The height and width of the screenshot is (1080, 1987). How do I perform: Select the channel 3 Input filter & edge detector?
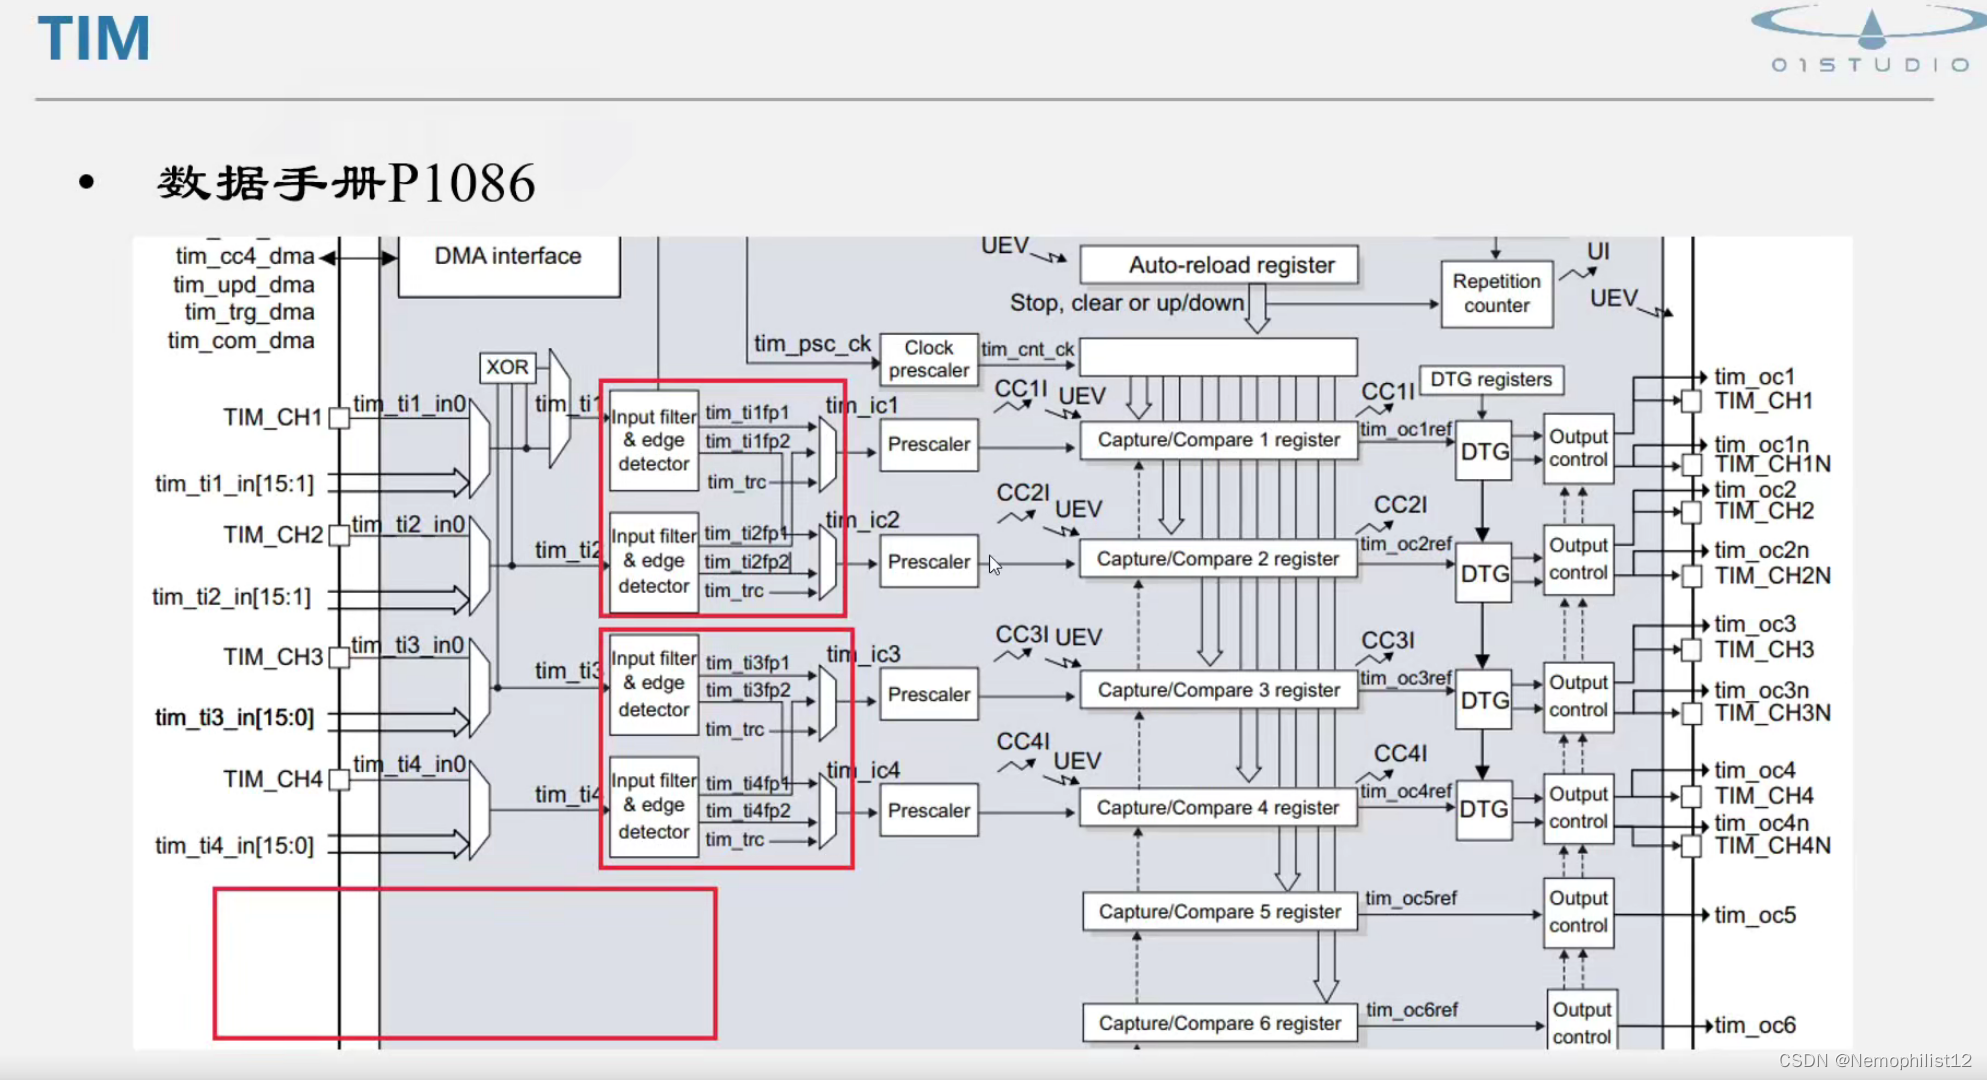click(x=654, y=684)
